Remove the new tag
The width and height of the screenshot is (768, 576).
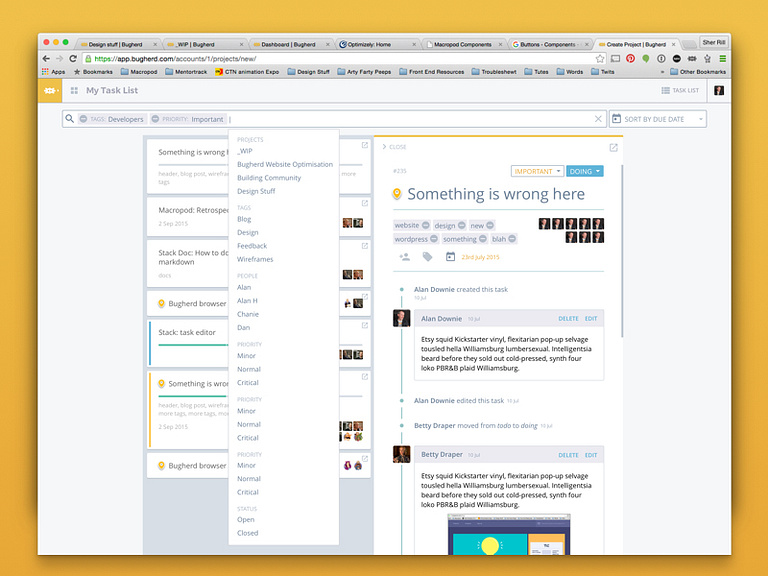[490, 225]
